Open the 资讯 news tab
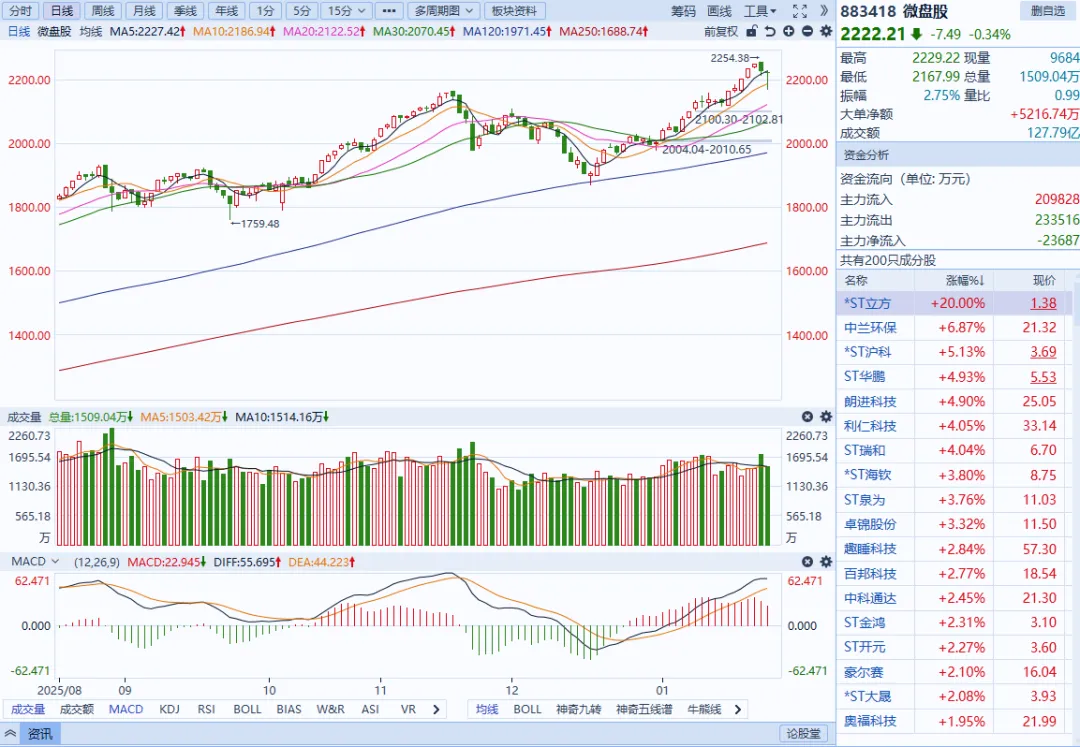 tap(40, 734)
